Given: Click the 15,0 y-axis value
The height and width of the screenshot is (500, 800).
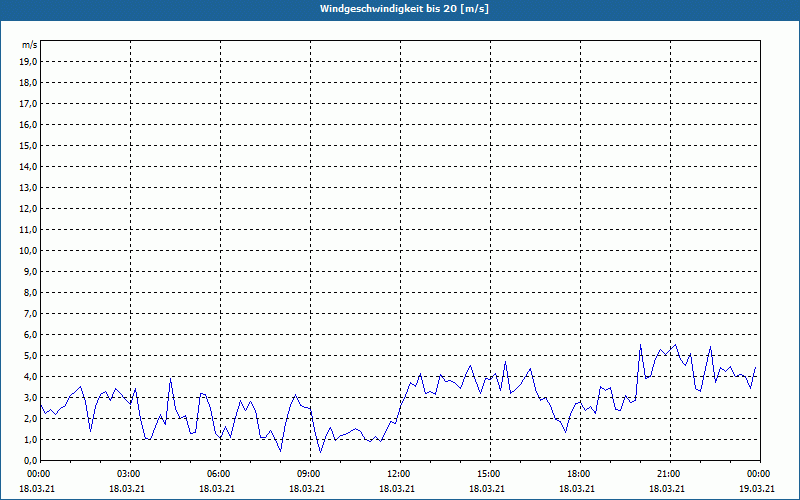Looking at the screenshot, I should point(28,145).
